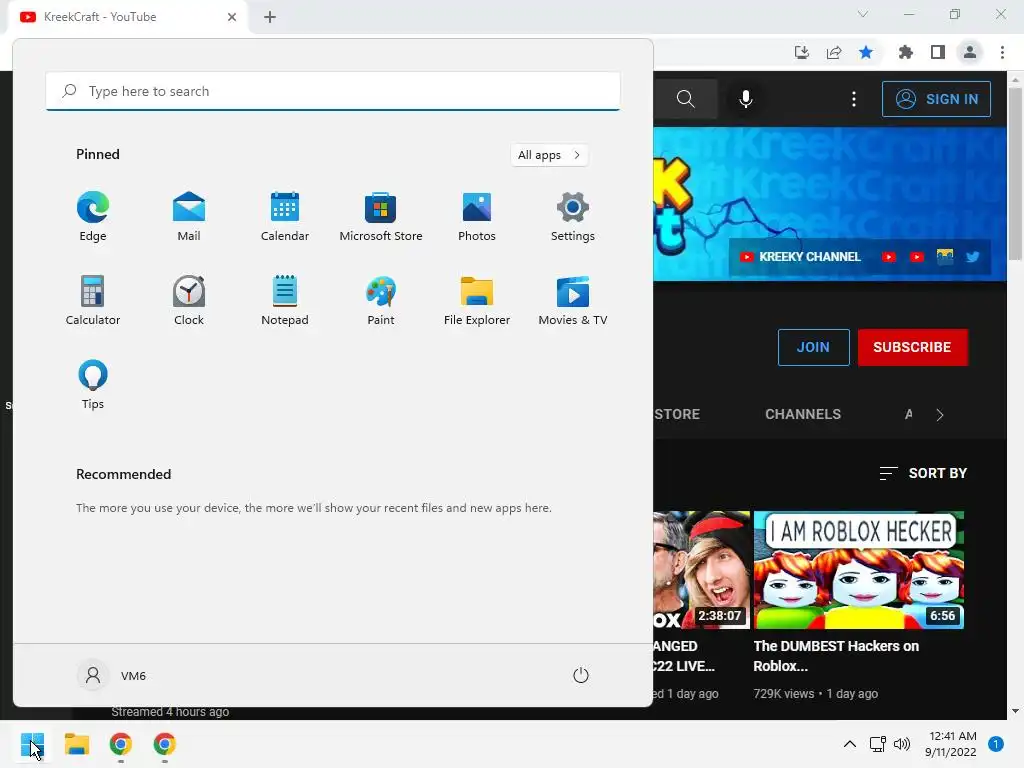Focus the Type here to search box
Screen dimensions: 1024x768
(x=333, y=91)
